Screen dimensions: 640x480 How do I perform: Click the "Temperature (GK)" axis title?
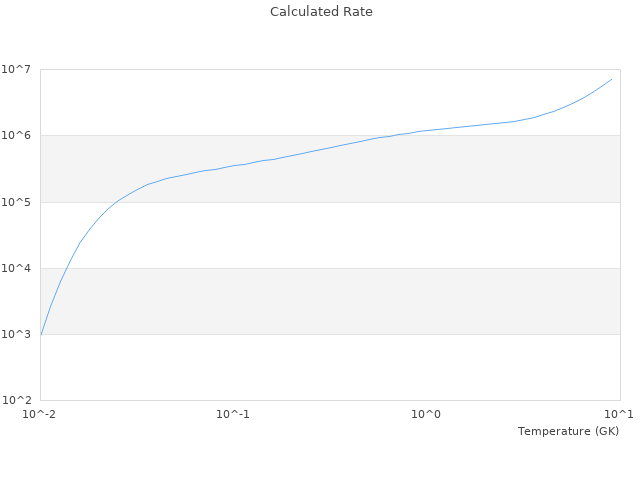click(568, 431)
